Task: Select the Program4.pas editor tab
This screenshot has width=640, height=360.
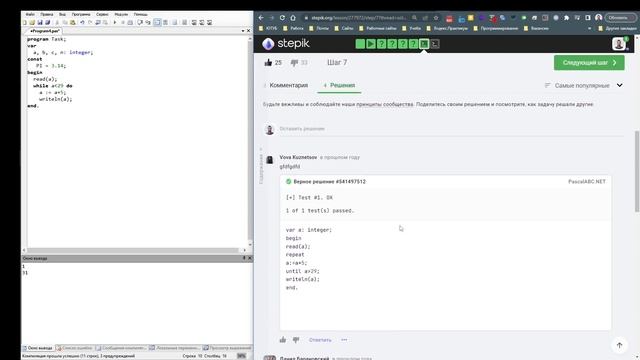Action: coord(44,31)
